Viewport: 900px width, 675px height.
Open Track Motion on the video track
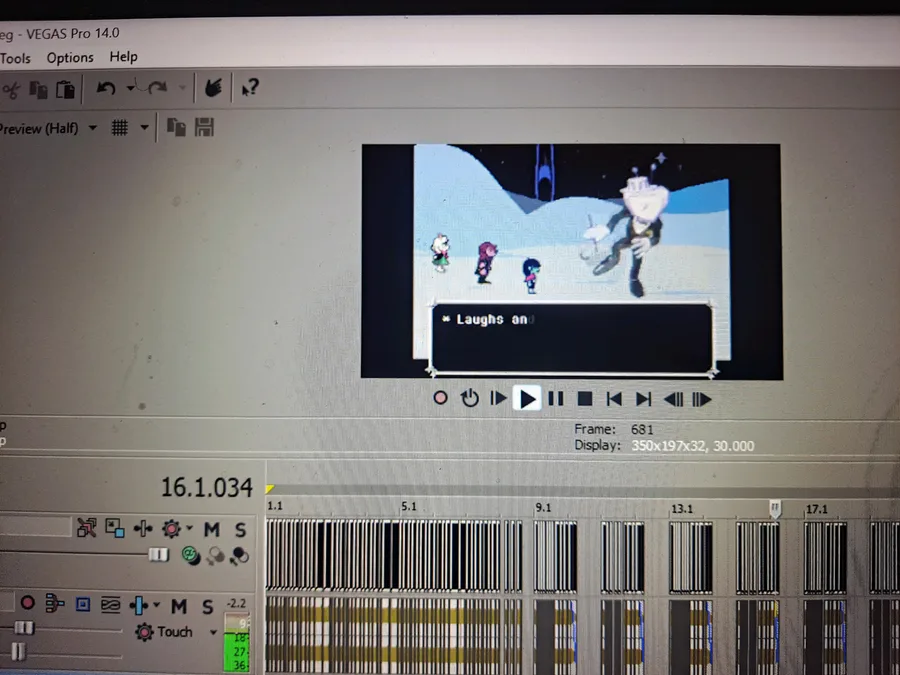coord(115,528)
